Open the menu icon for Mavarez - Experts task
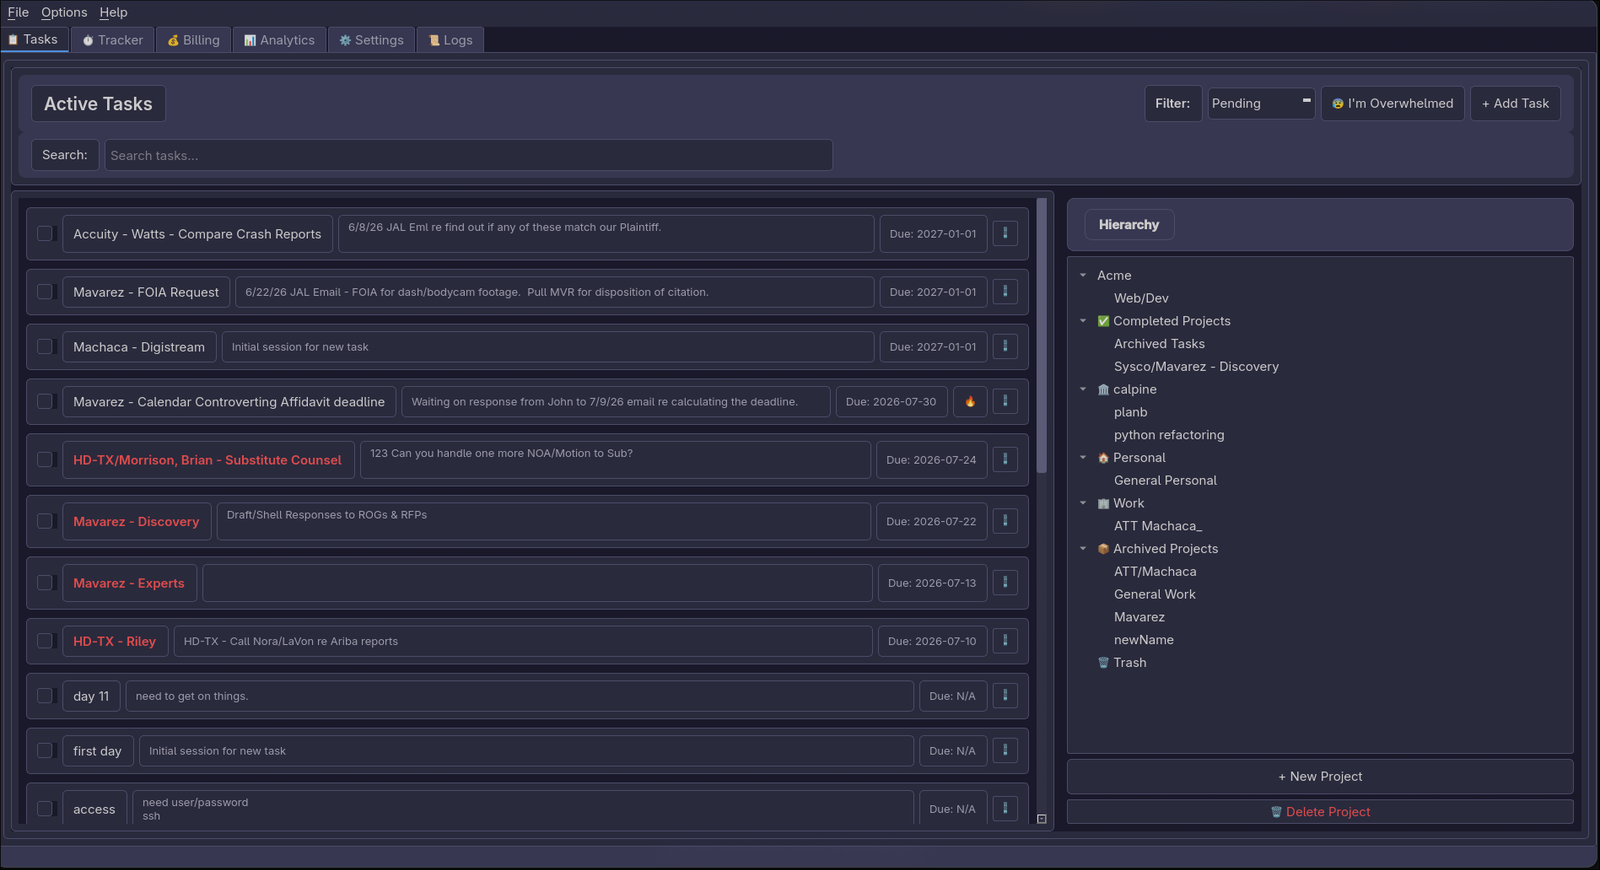 (x=1005, y=582)
